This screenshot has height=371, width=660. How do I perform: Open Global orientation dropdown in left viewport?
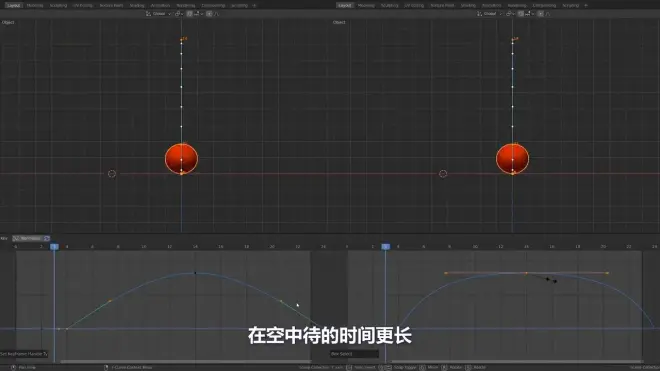tap(161, 14)
